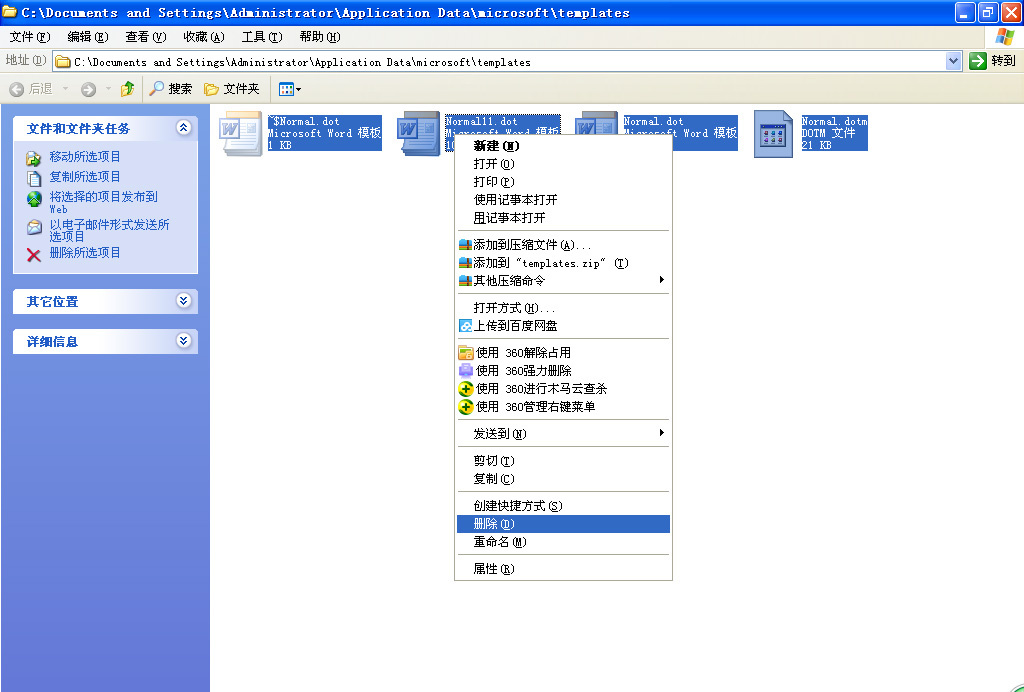Open Forward history dropdown arrow
Viewport: 1024px width, 692px height.
[108, 89]
